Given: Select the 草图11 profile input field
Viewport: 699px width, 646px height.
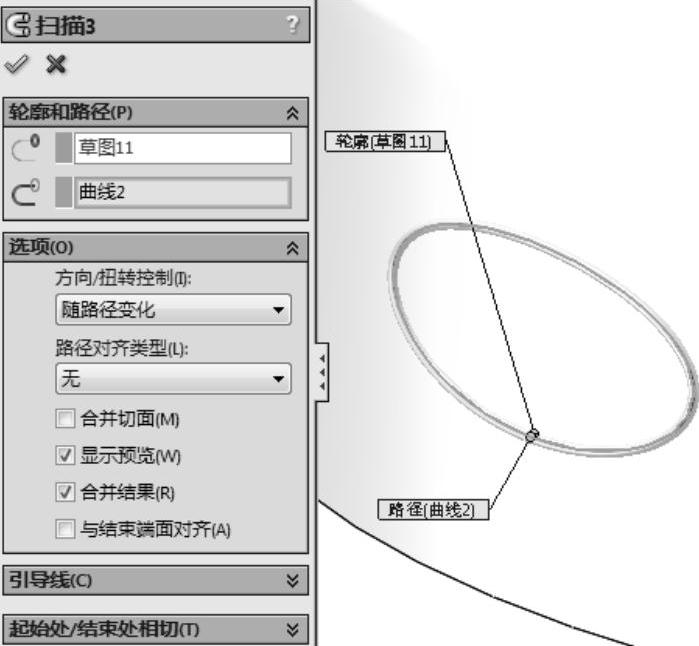Looking at the screenshot, I should tap(183, 148).
